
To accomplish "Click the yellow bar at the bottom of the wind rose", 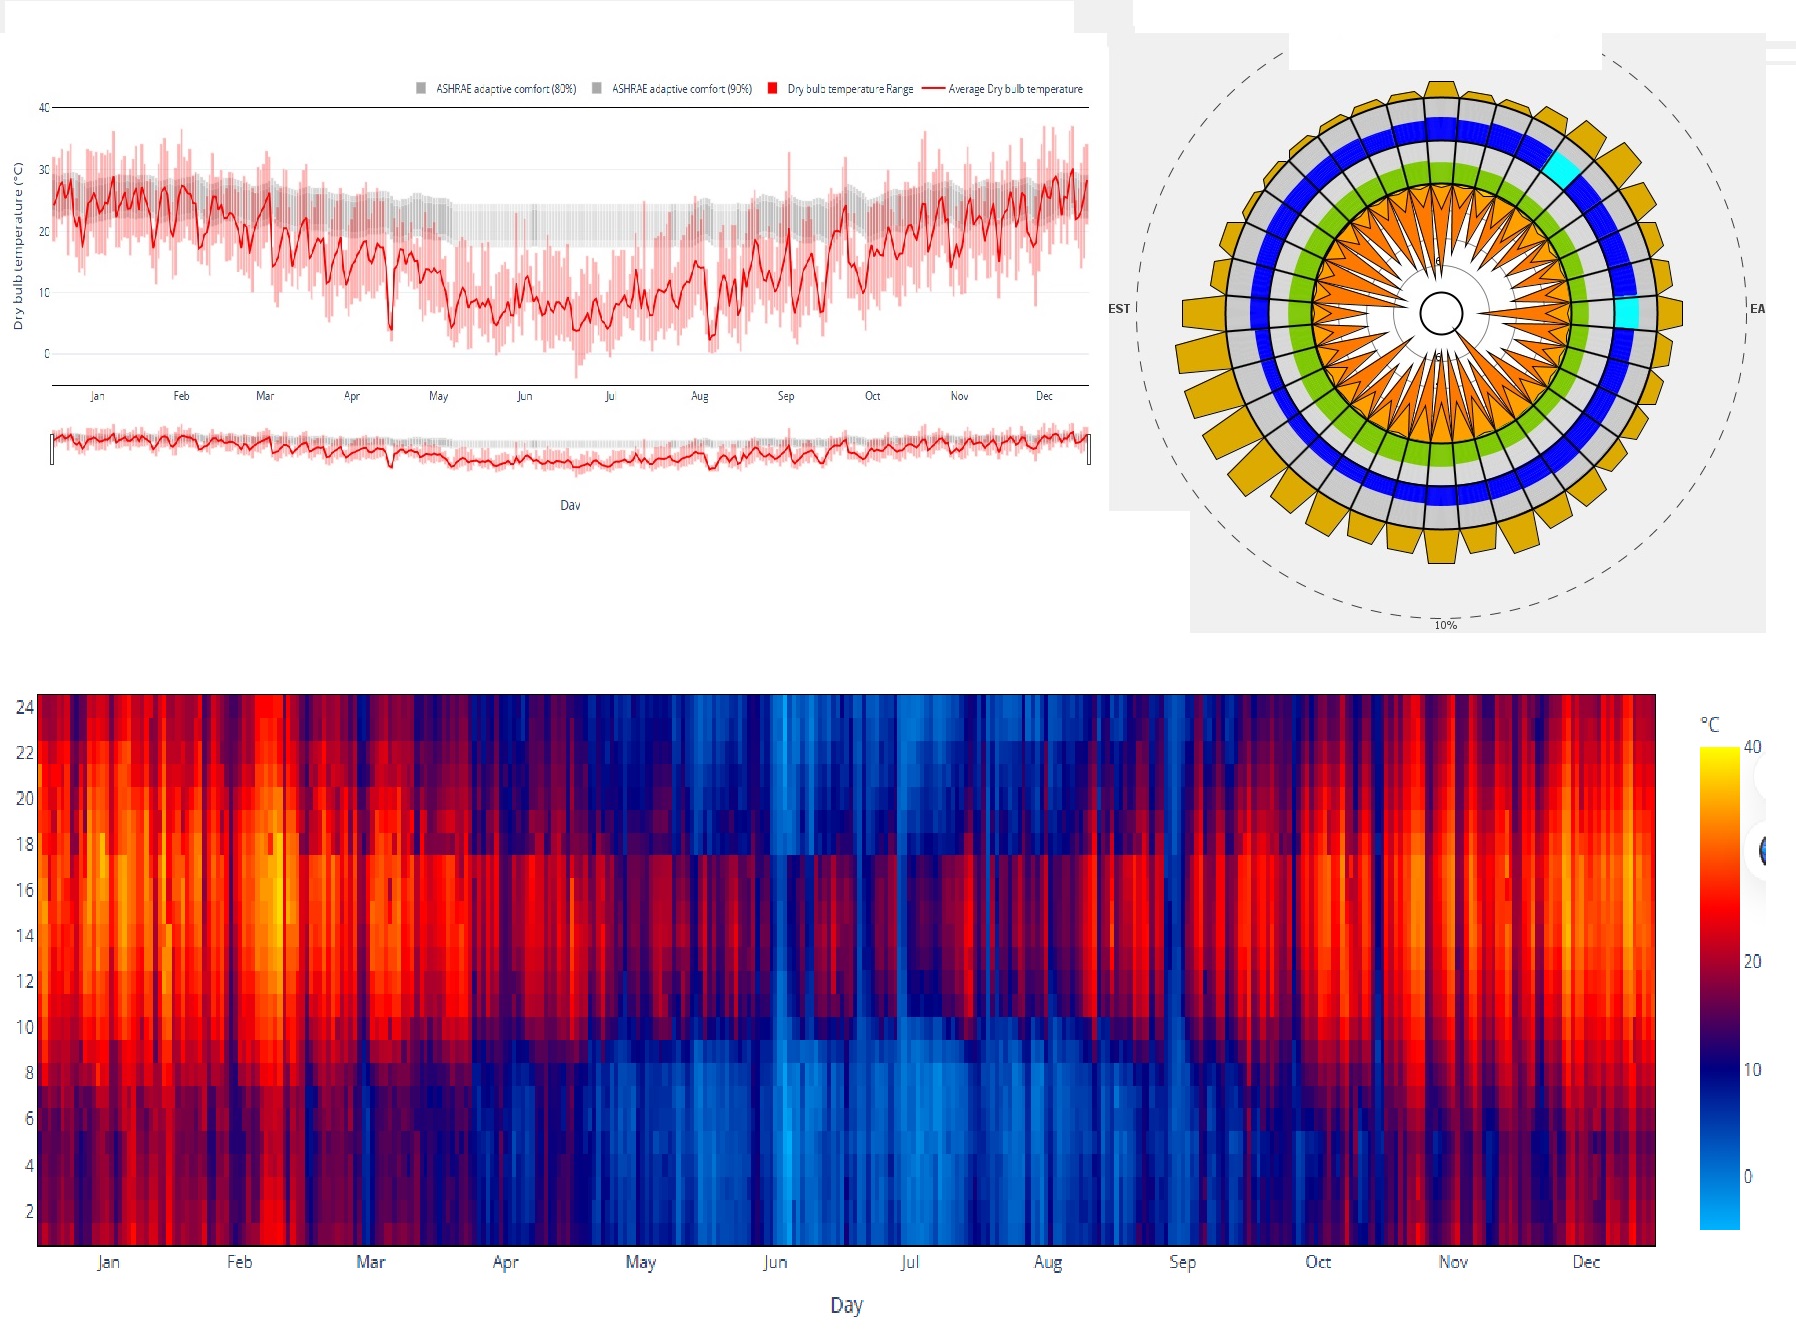I will (1441, 546).
